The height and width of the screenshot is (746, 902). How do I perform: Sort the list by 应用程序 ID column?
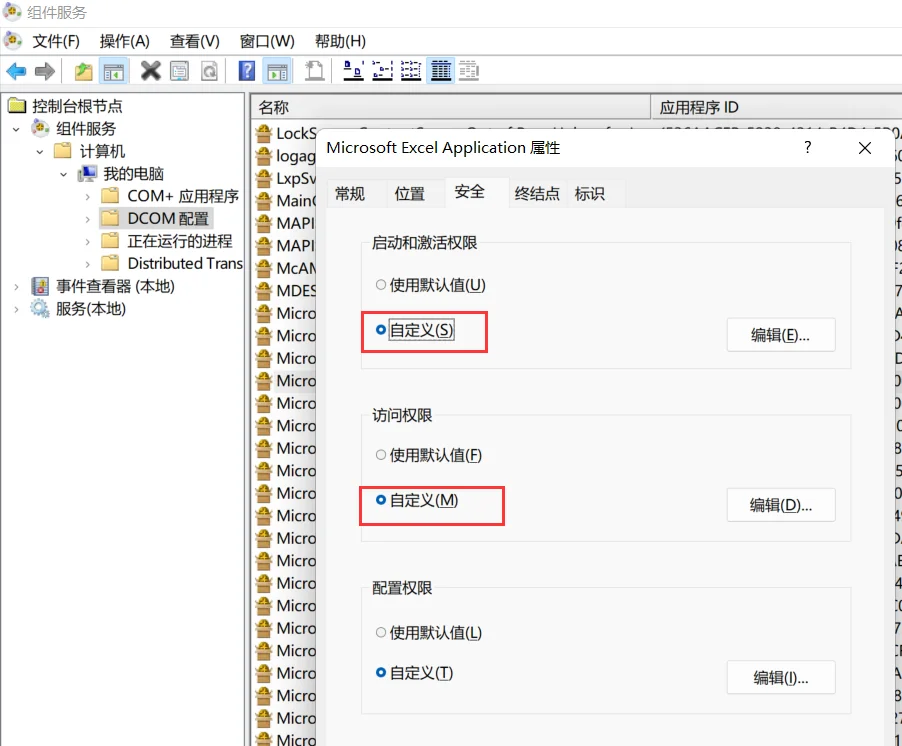776,108
